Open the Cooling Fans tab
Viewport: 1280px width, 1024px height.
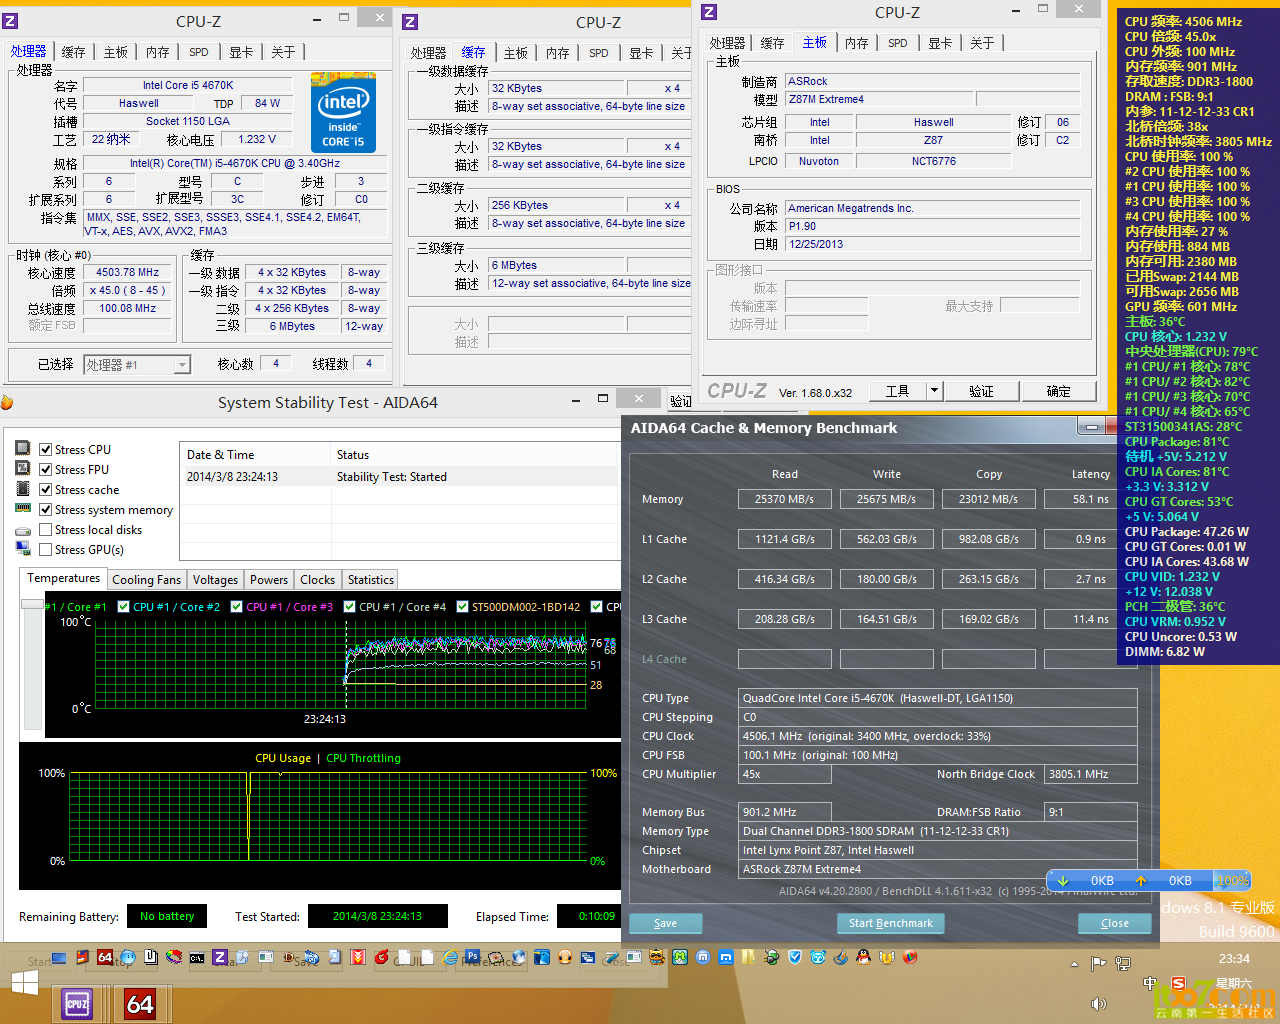click(x=147, y=579)
